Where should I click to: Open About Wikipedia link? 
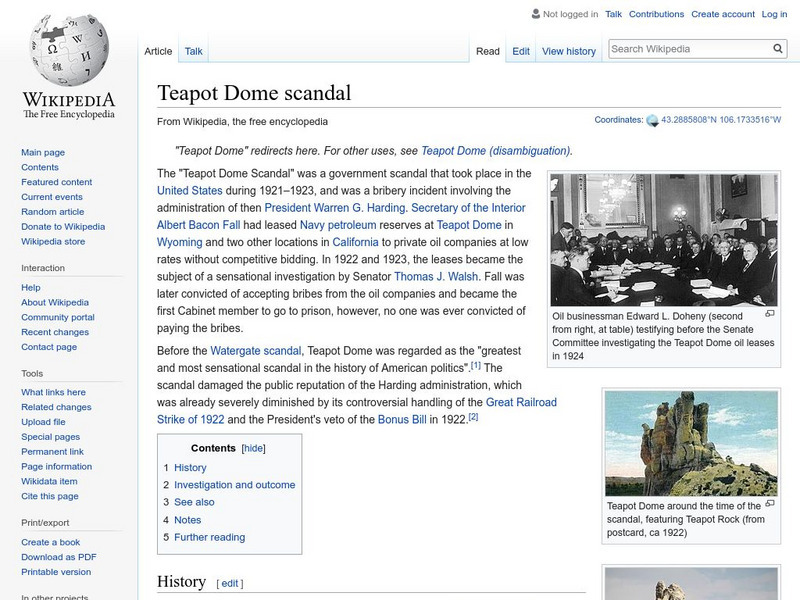pos(55,302)
